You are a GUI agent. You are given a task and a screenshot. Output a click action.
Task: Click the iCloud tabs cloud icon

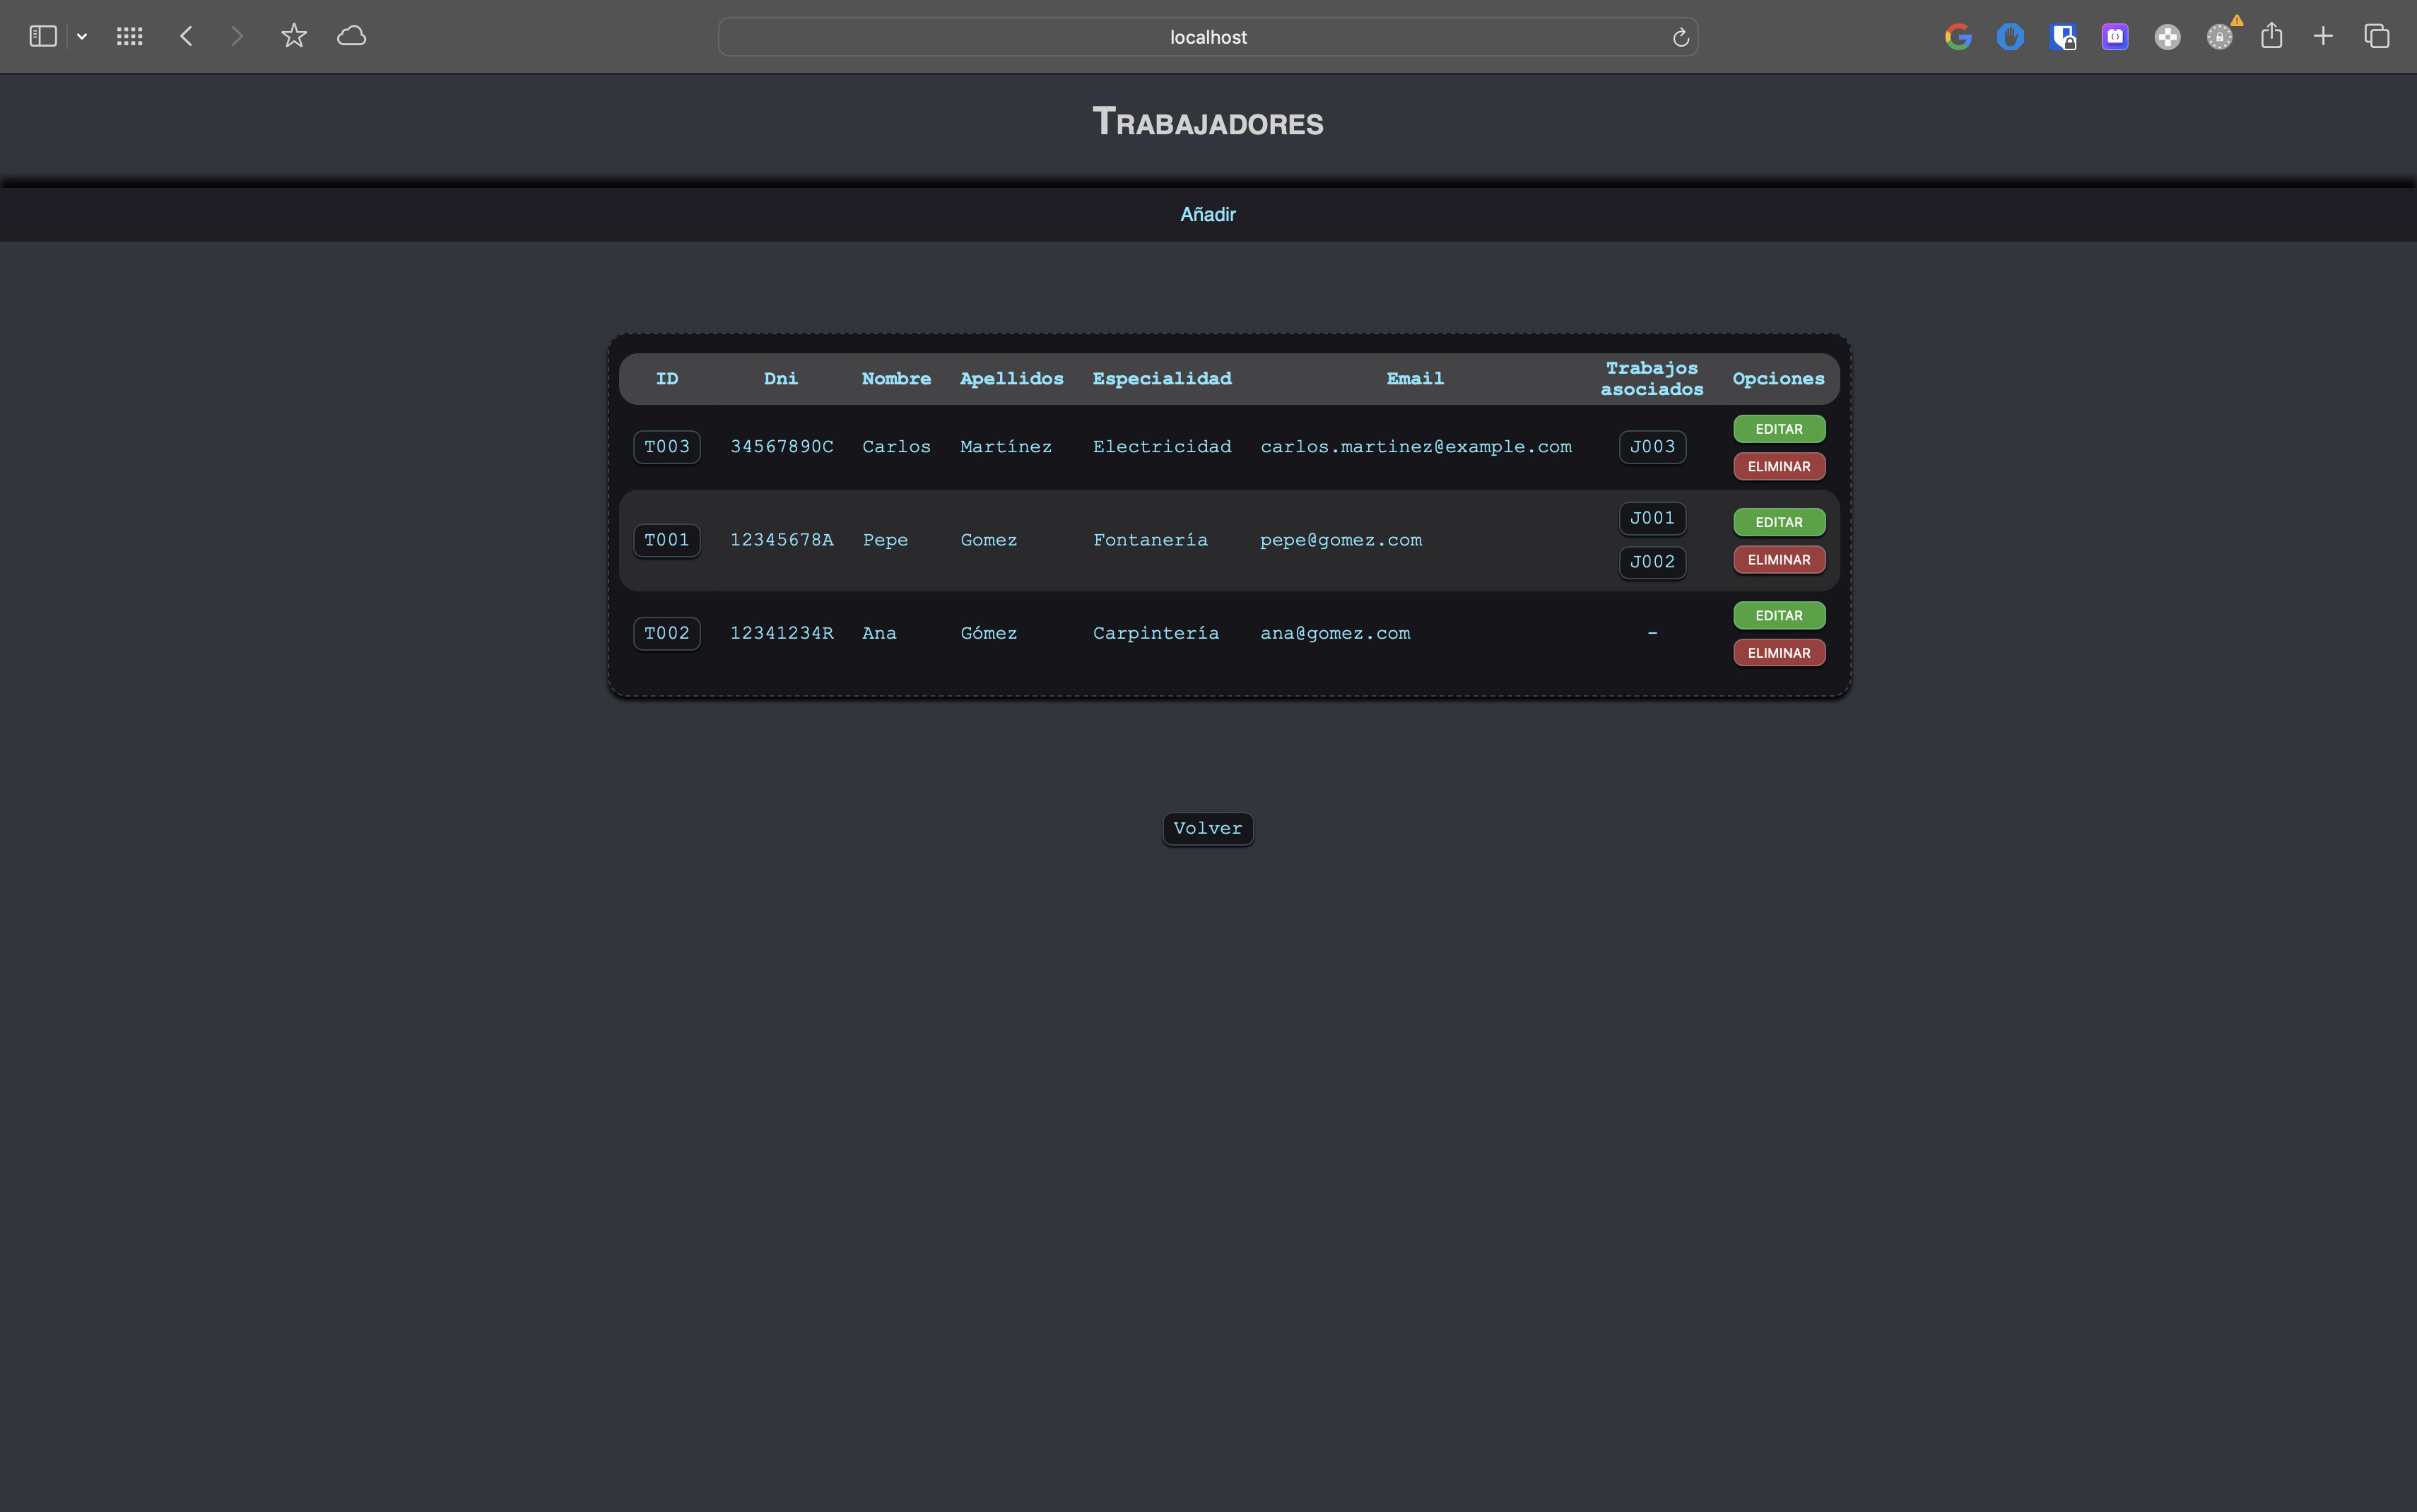tap(351, 36)
